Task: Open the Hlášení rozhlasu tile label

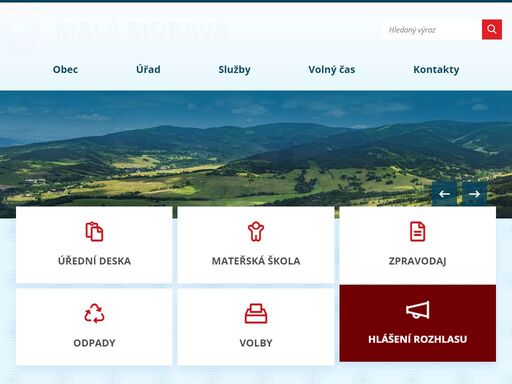Action: [x=417, y=339]
